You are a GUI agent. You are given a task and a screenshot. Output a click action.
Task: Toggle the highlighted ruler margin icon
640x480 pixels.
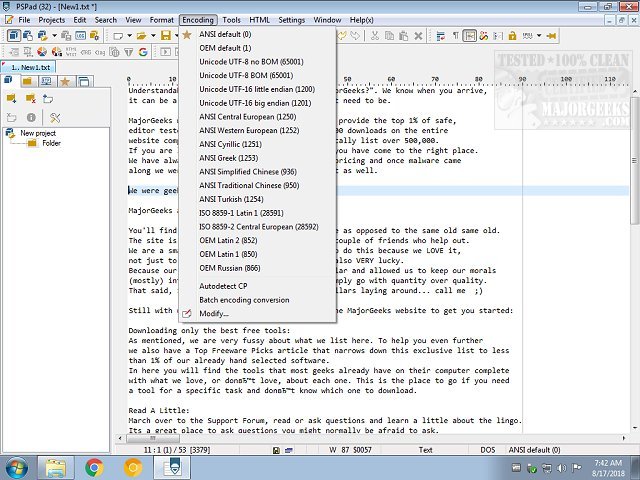tap(469, 36)
